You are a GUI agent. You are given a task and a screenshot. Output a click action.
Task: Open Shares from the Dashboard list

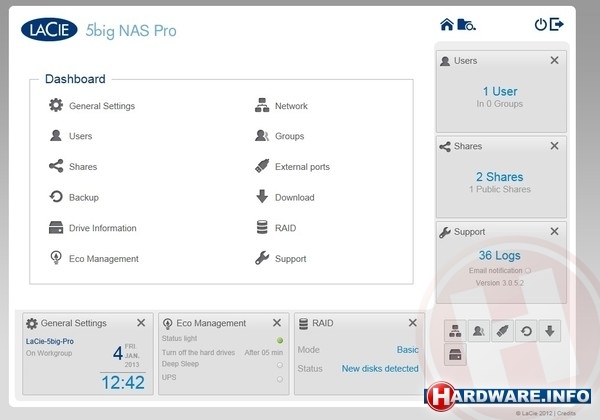[73, 166]
